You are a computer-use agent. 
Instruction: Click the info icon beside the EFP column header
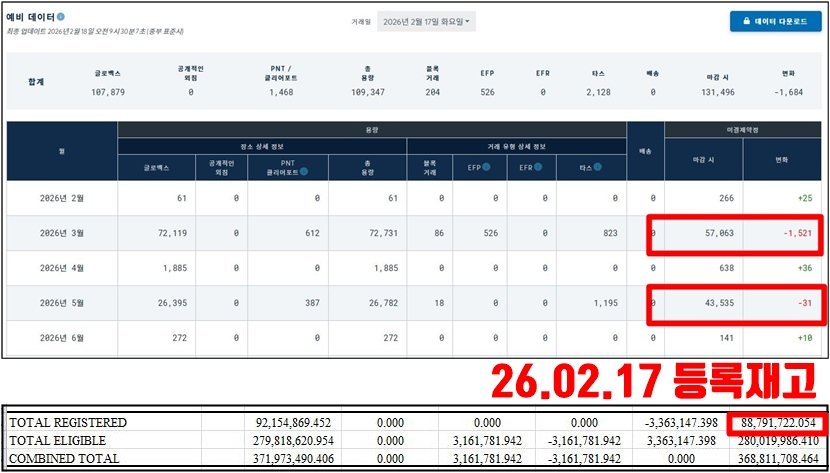486,167
